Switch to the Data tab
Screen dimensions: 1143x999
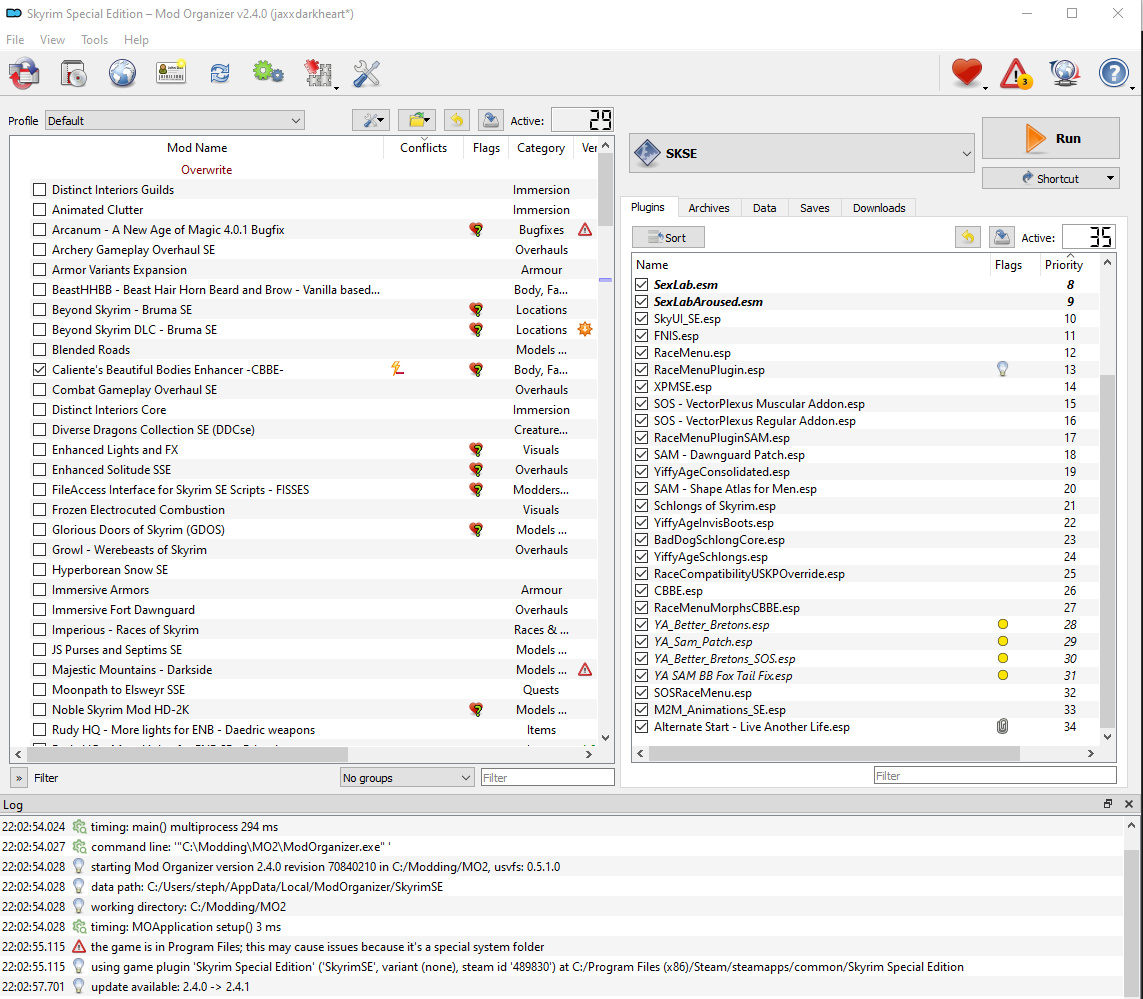coord(764,208)
